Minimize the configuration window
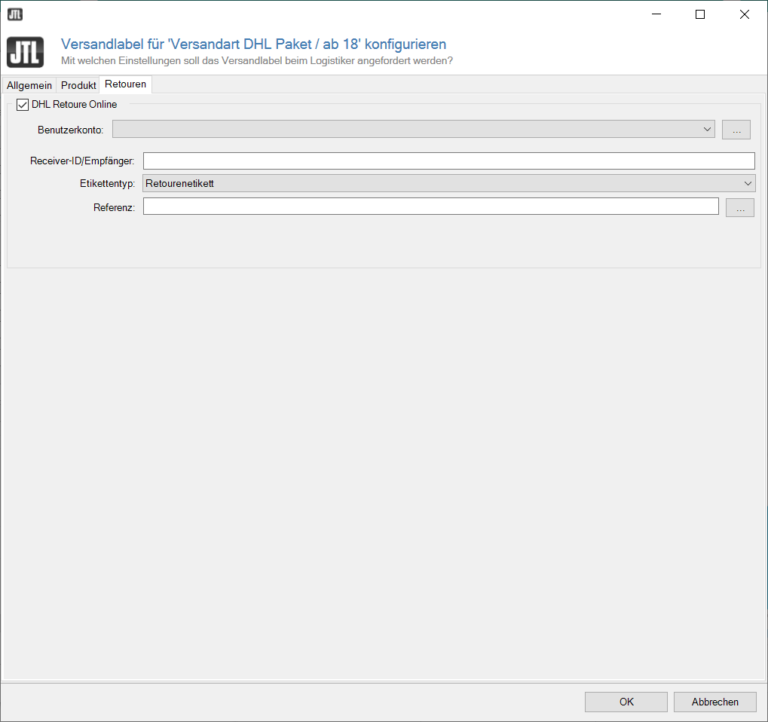 [x=655, y=14]
